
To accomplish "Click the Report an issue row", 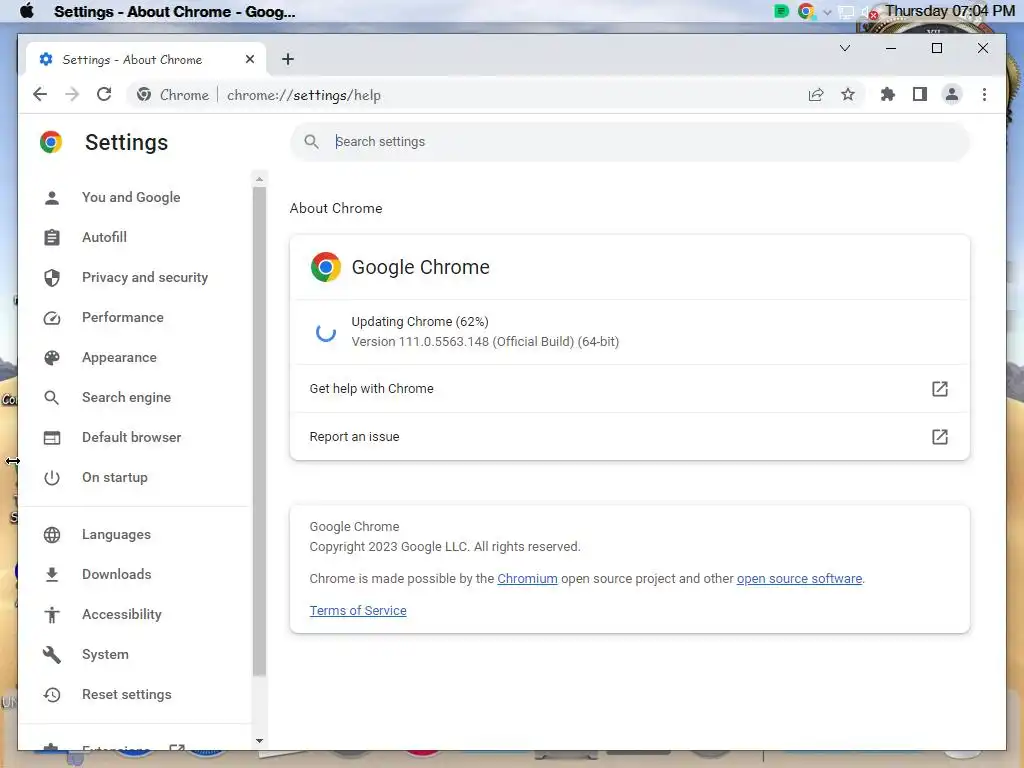I will [x=630, y=437].
